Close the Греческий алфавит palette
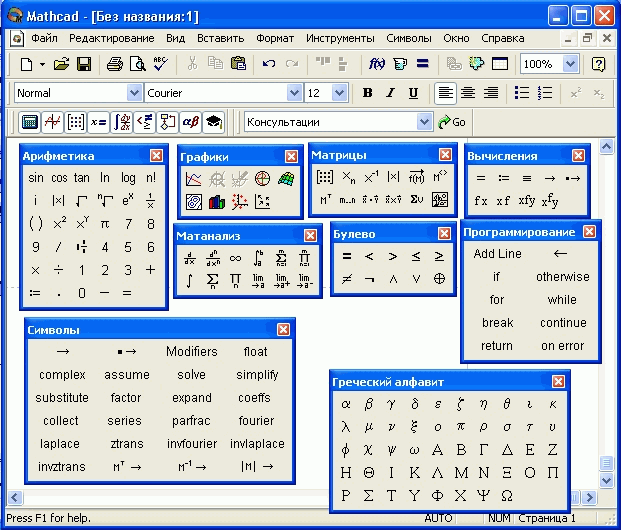 pyautogui.click(x=558, y=381)
